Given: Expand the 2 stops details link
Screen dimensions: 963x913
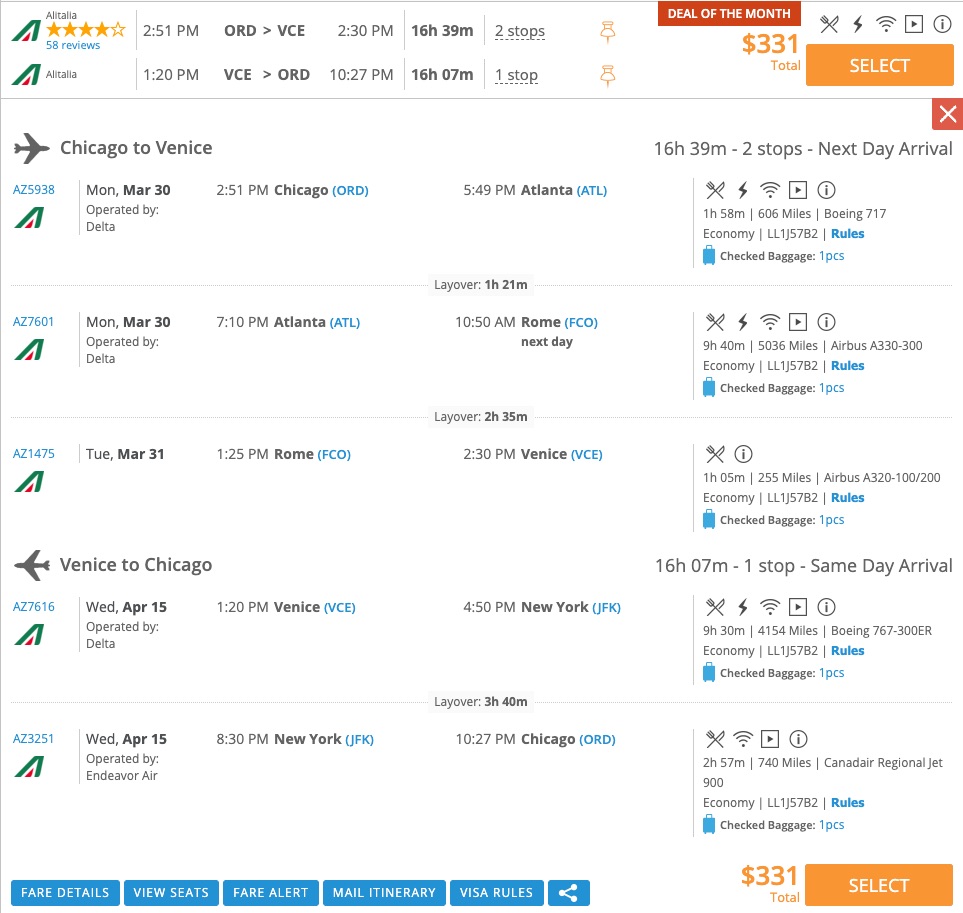Looking at the screenshot, I should click(x=520, y=32).
